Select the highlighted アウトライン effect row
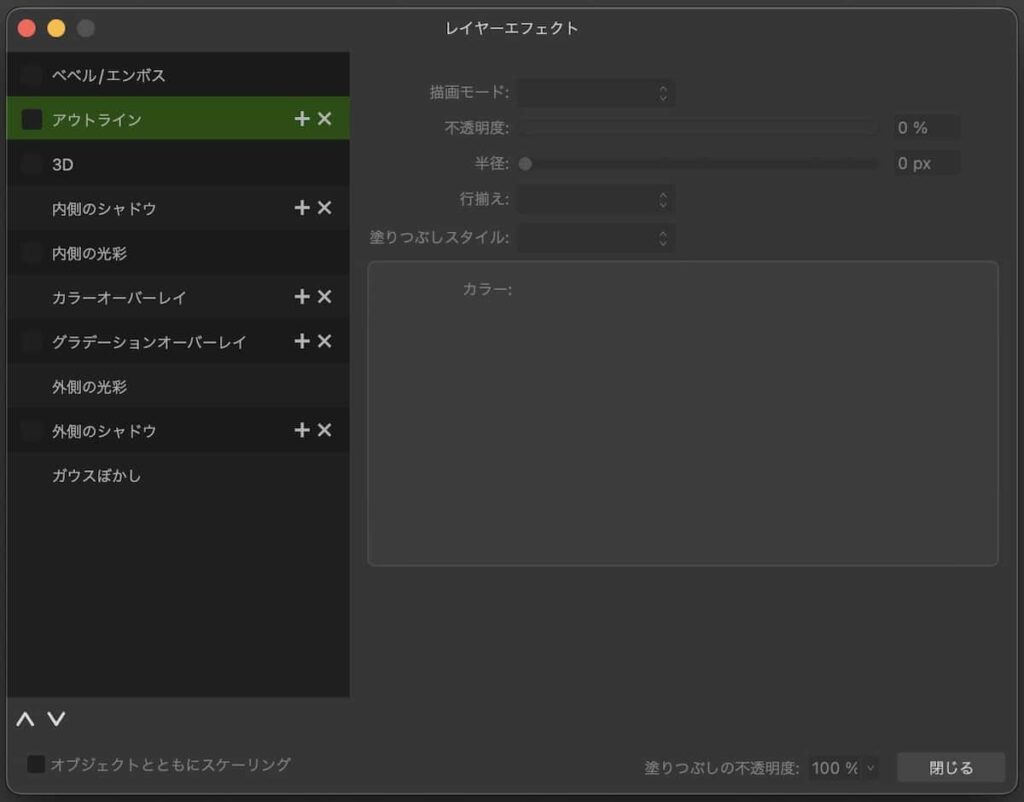The width and height of the screenshot is (1024, 802). coord(178,118)
